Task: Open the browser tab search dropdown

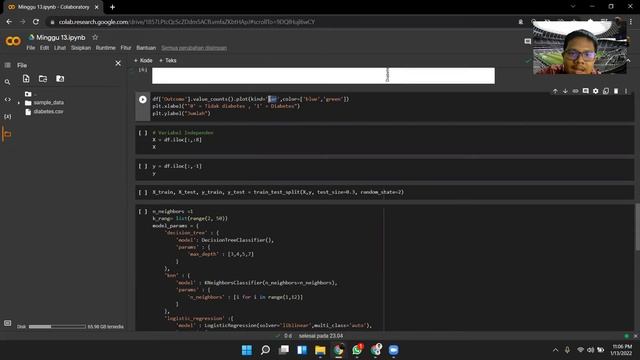Action: click(x=573, y=7)
